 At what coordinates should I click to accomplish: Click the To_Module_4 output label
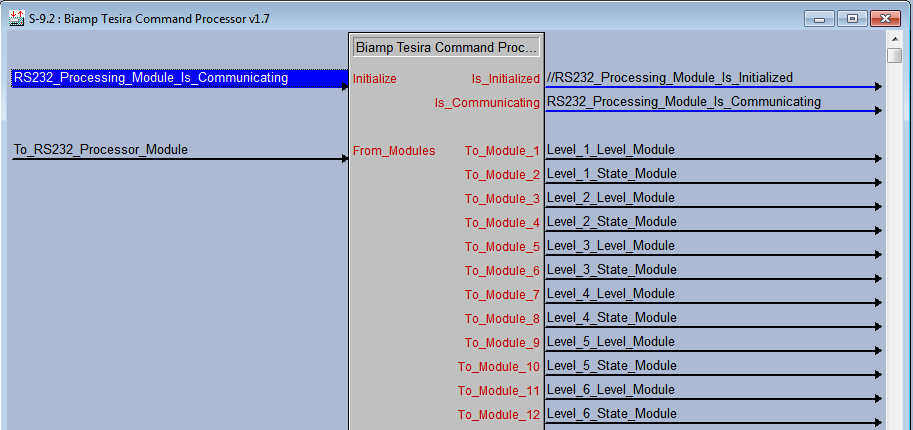coord(502,223)
